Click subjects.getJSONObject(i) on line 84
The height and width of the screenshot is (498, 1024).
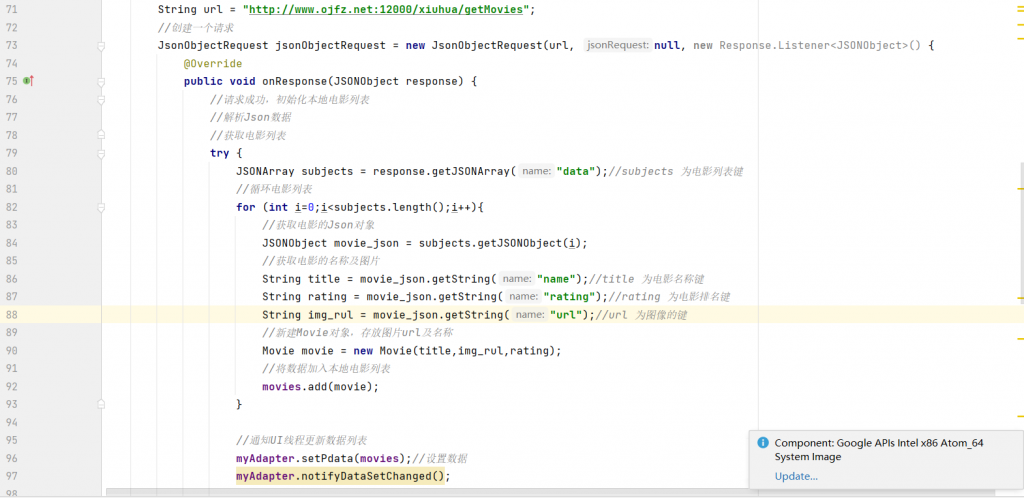500,243
